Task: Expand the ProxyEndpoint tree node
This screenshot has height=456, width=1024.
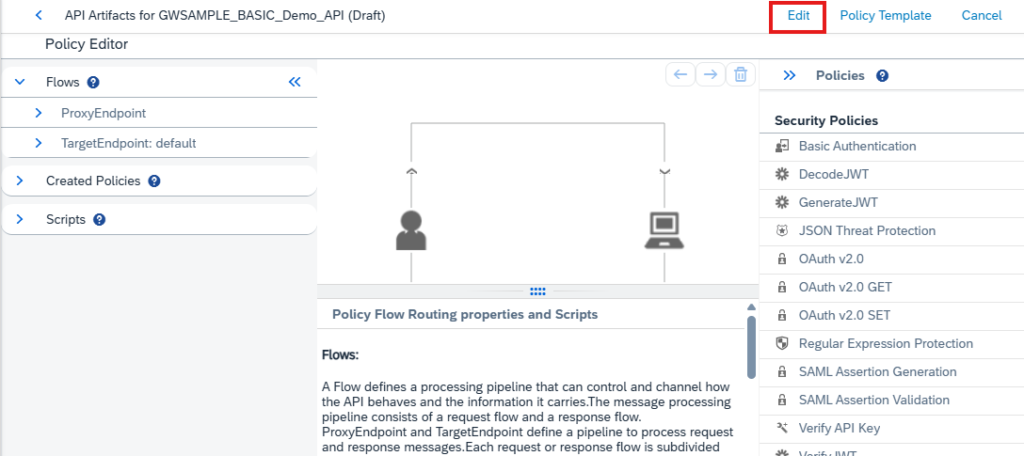Action: coord(38,113)
